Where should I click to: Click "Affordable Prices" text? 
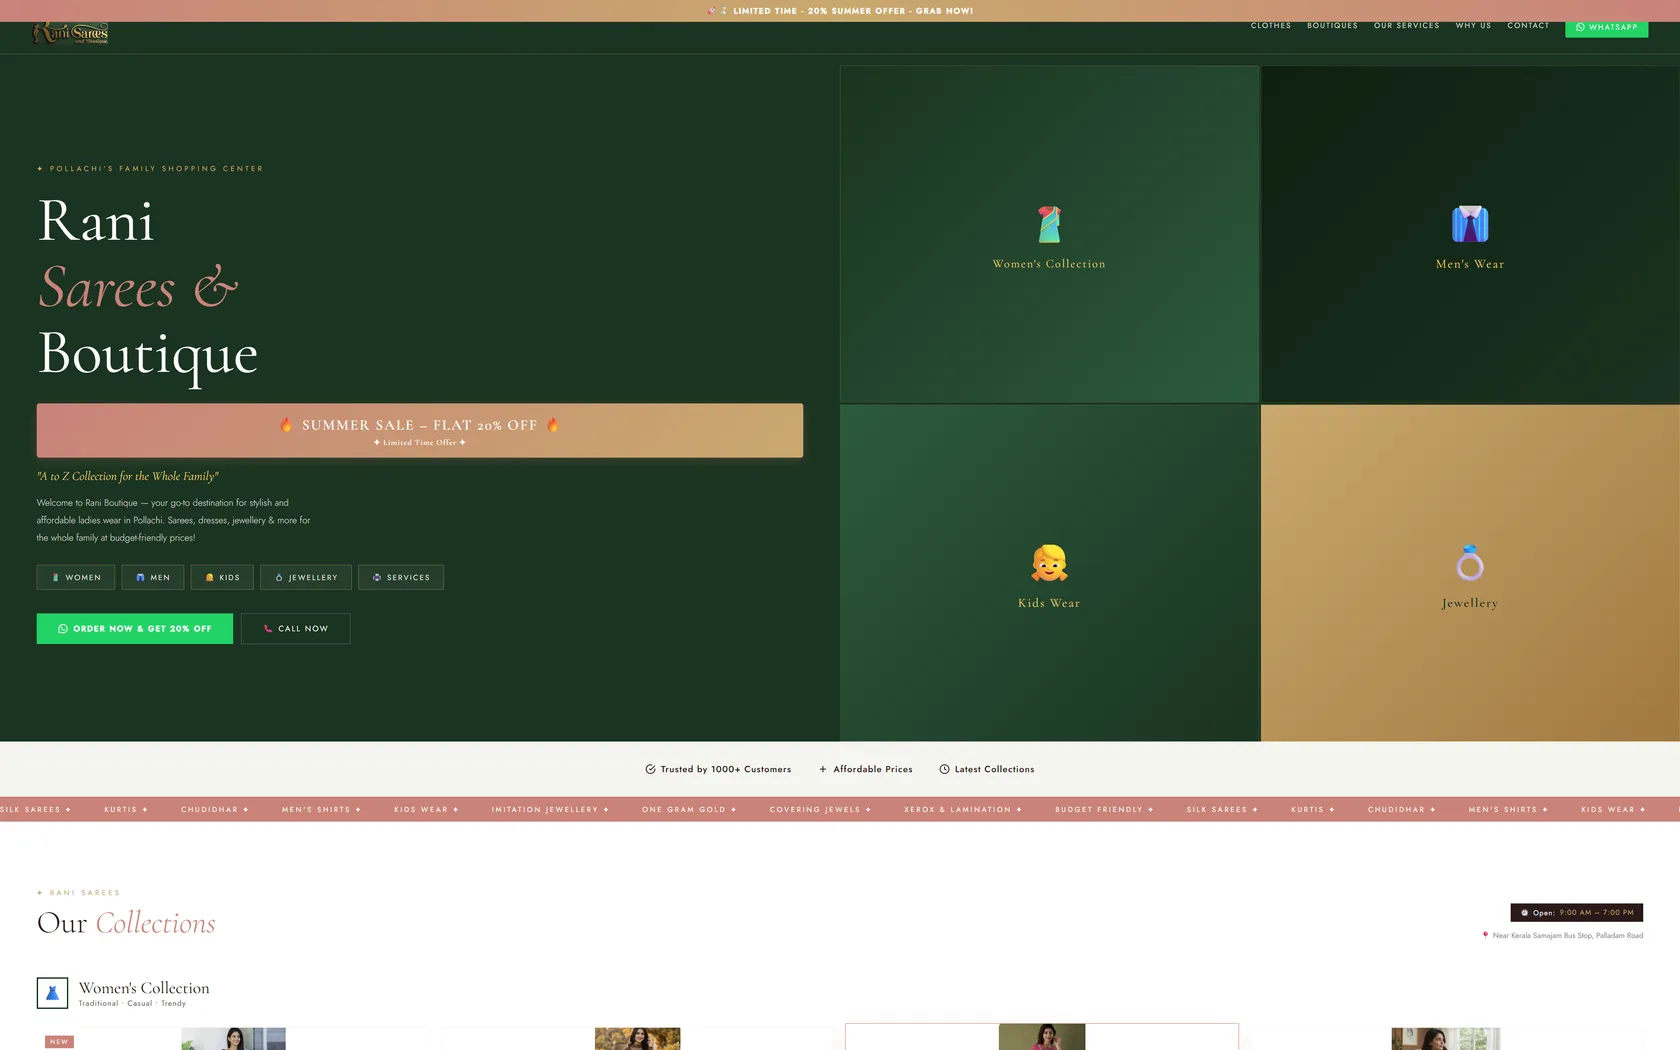tap(873, 769)
